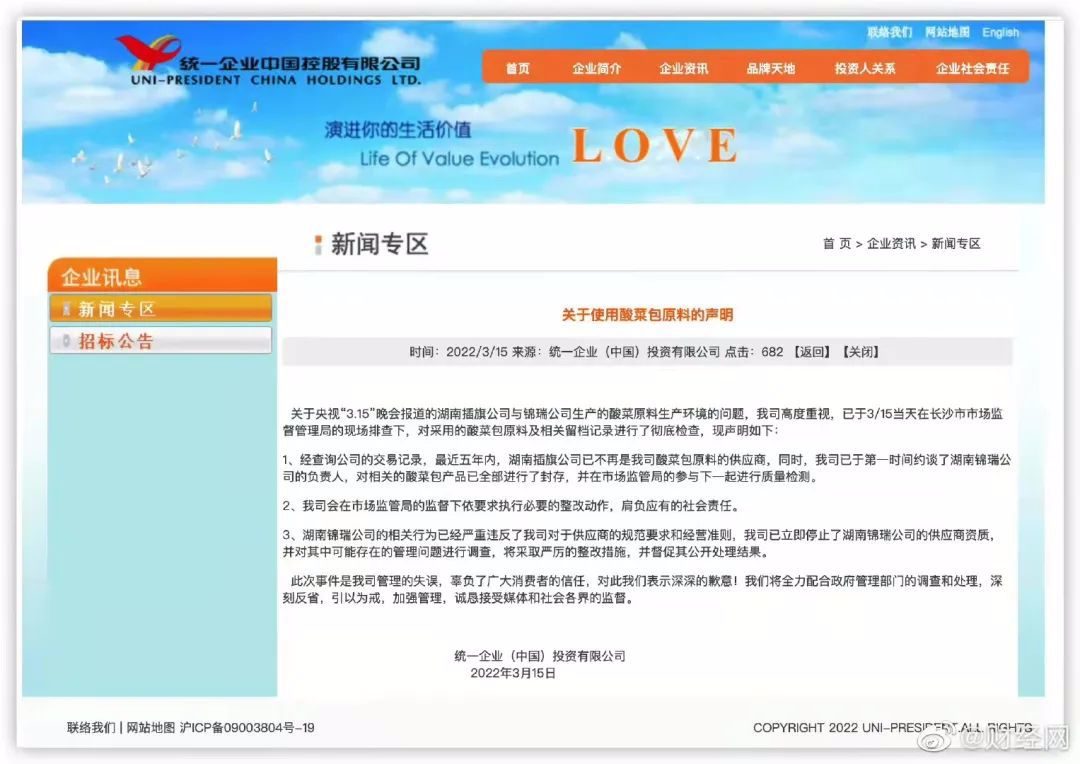Switch site language to English

point(1001,32)
